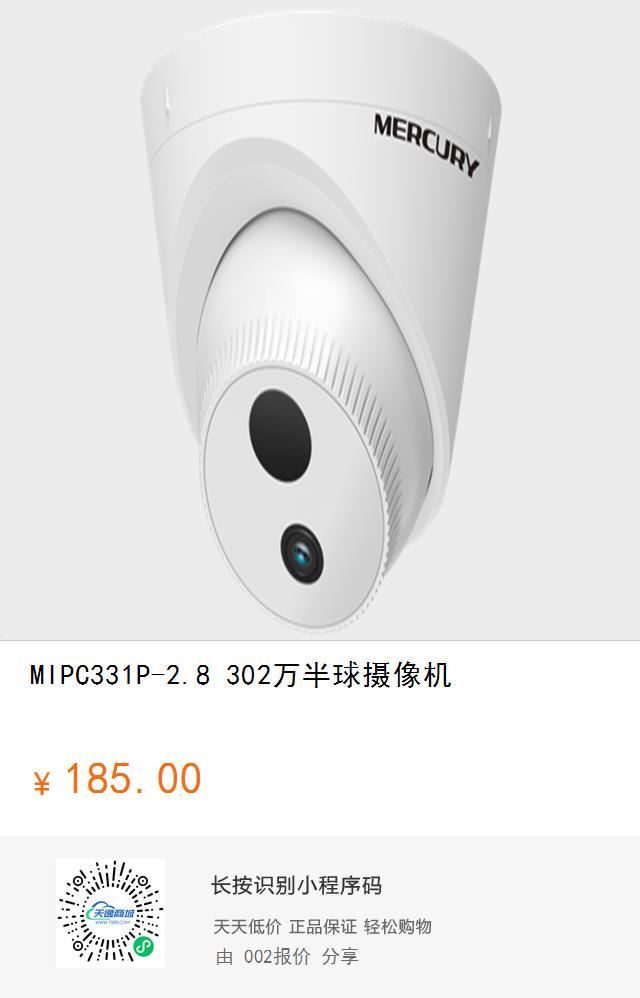The height and width of the screenshot is (998, 640).
Task: Click the black infrared sensor window
Action: (x=280, y=437)
